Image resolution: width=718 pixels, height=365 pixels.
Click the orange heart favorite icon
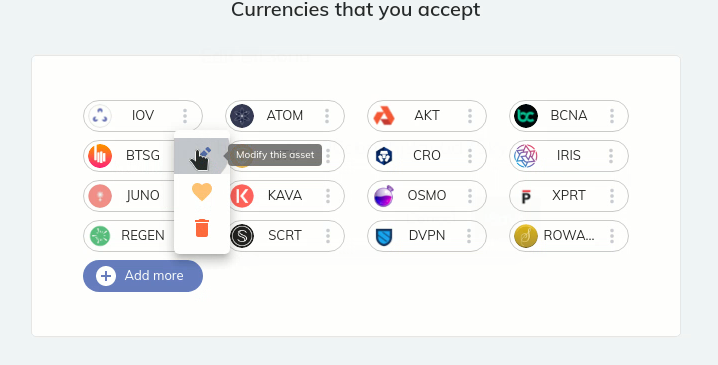pos(202,192)
